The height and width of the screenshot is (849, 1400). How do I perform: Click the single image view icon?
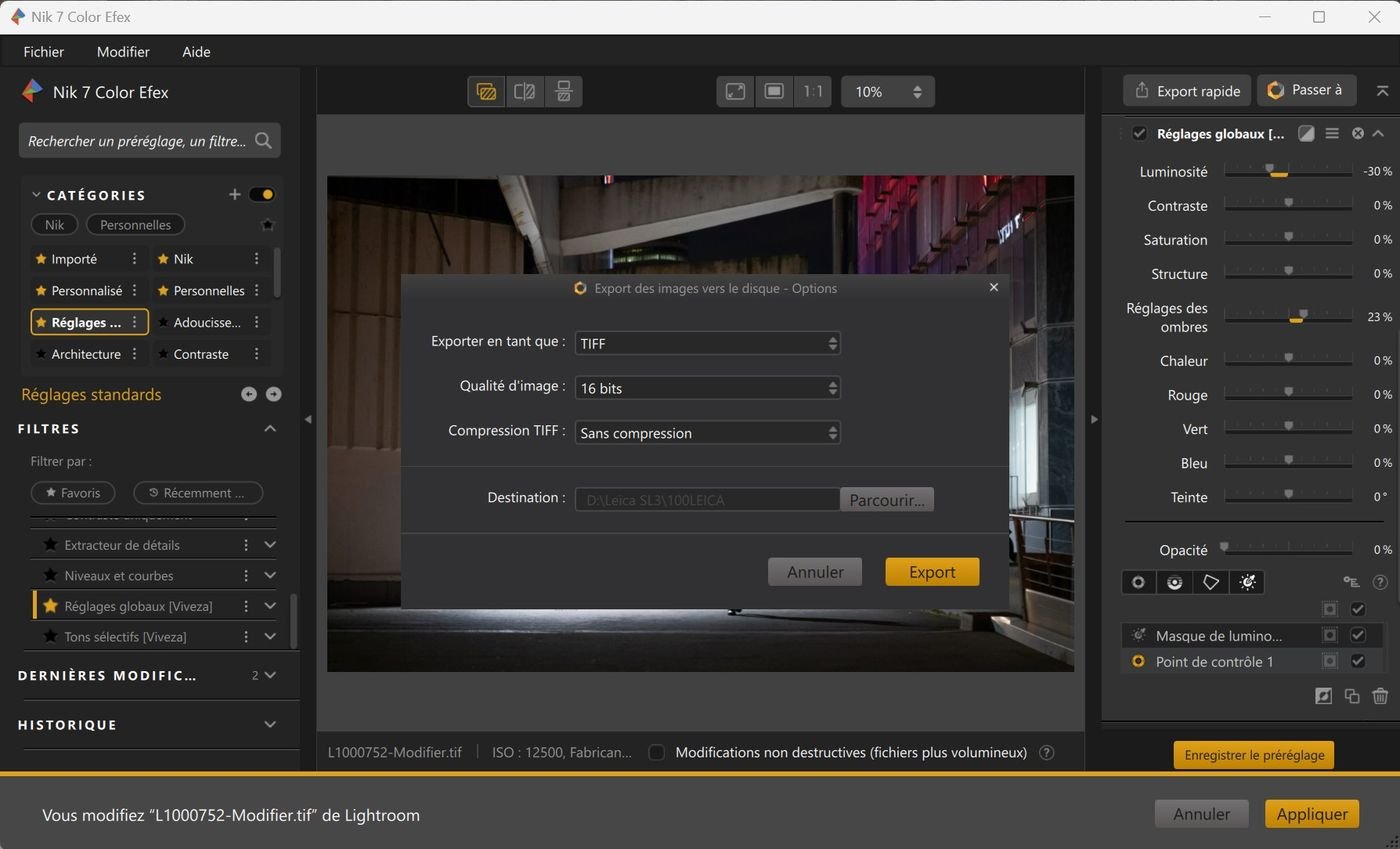[486, 91]
